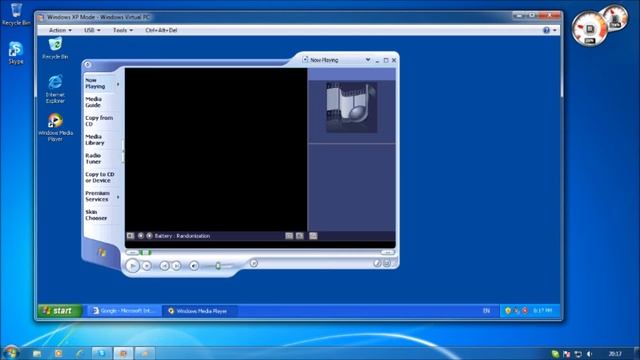Click the CPU meter desktop gadget
The image size is (640, 360).
click(x=590, y=29)
